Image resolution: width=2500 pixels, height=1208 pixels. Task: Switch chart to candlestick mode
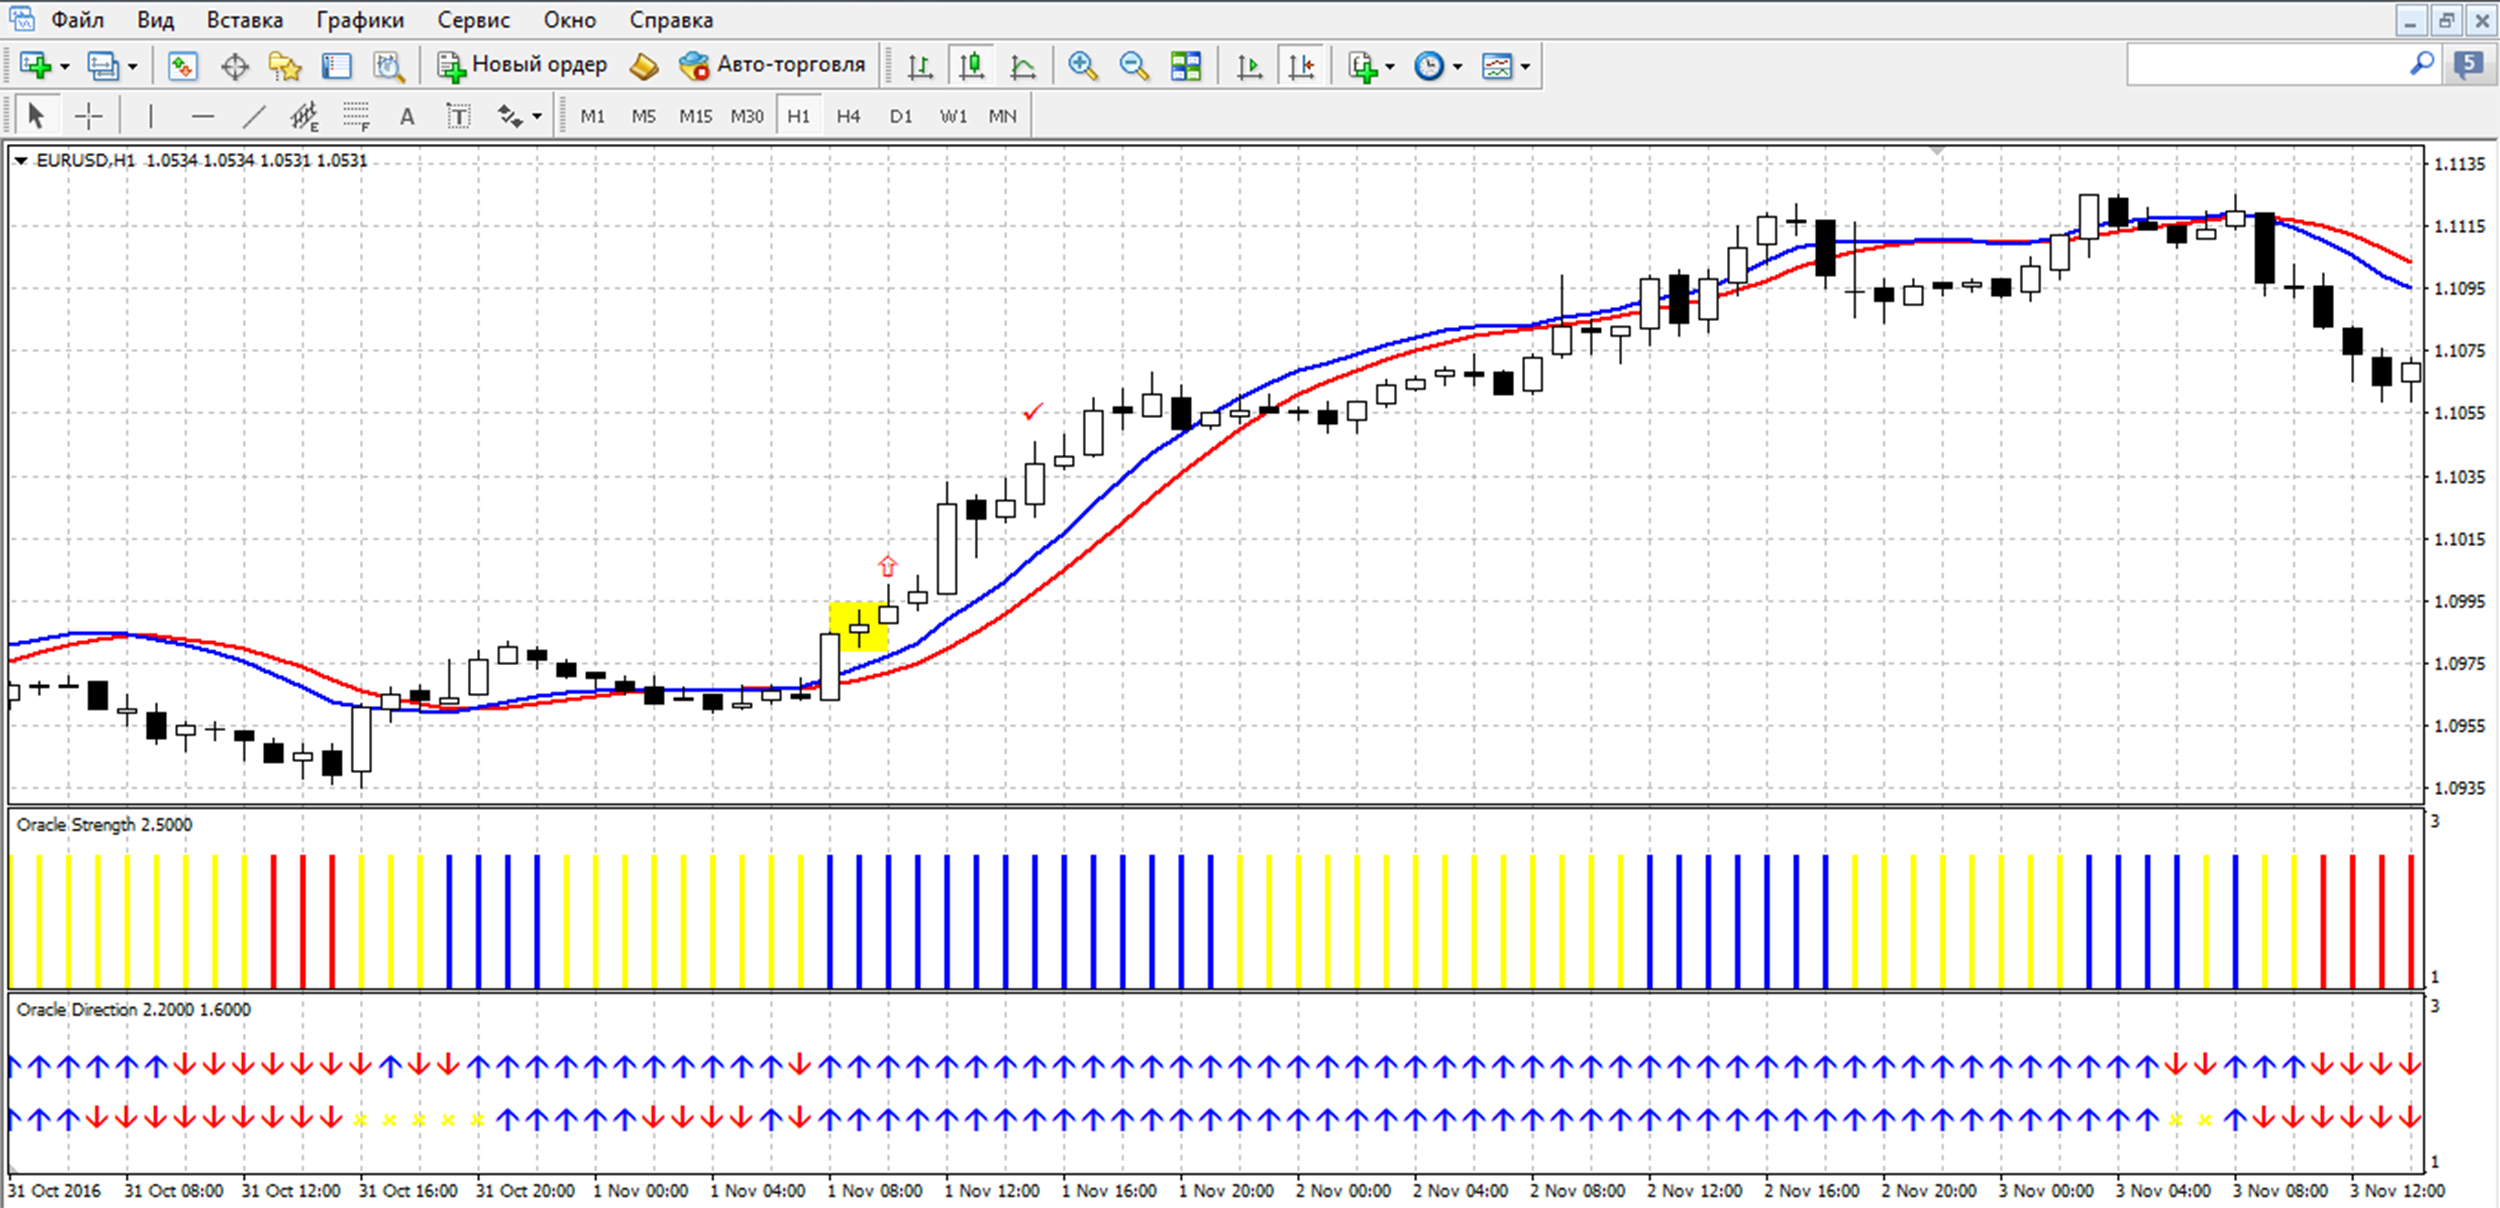(x=971, y=66)
